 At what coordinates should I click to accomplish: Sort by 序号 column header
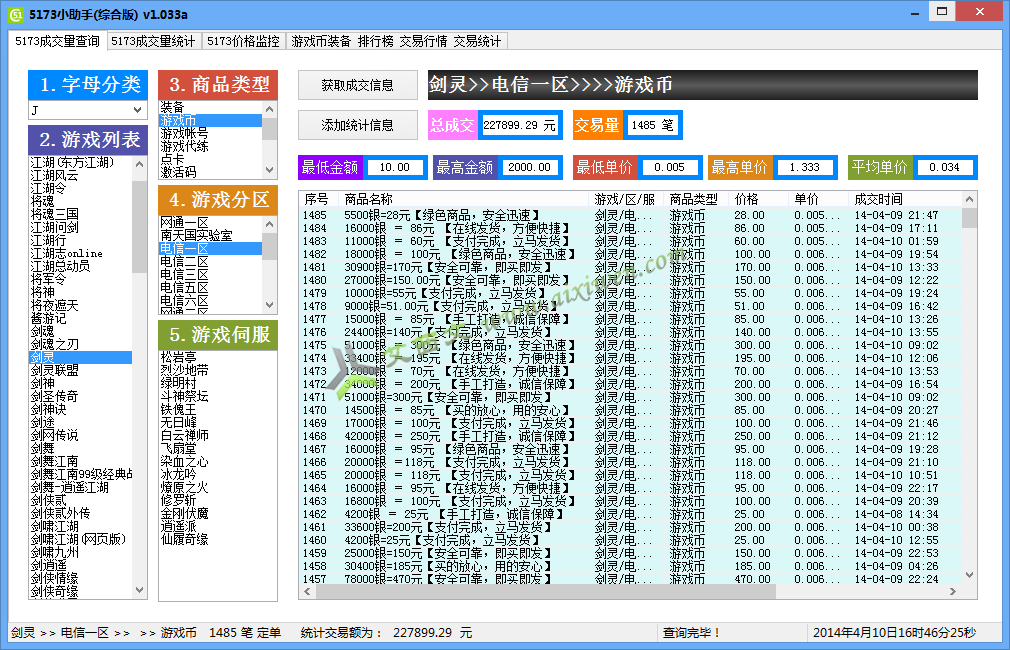[319, 199]
